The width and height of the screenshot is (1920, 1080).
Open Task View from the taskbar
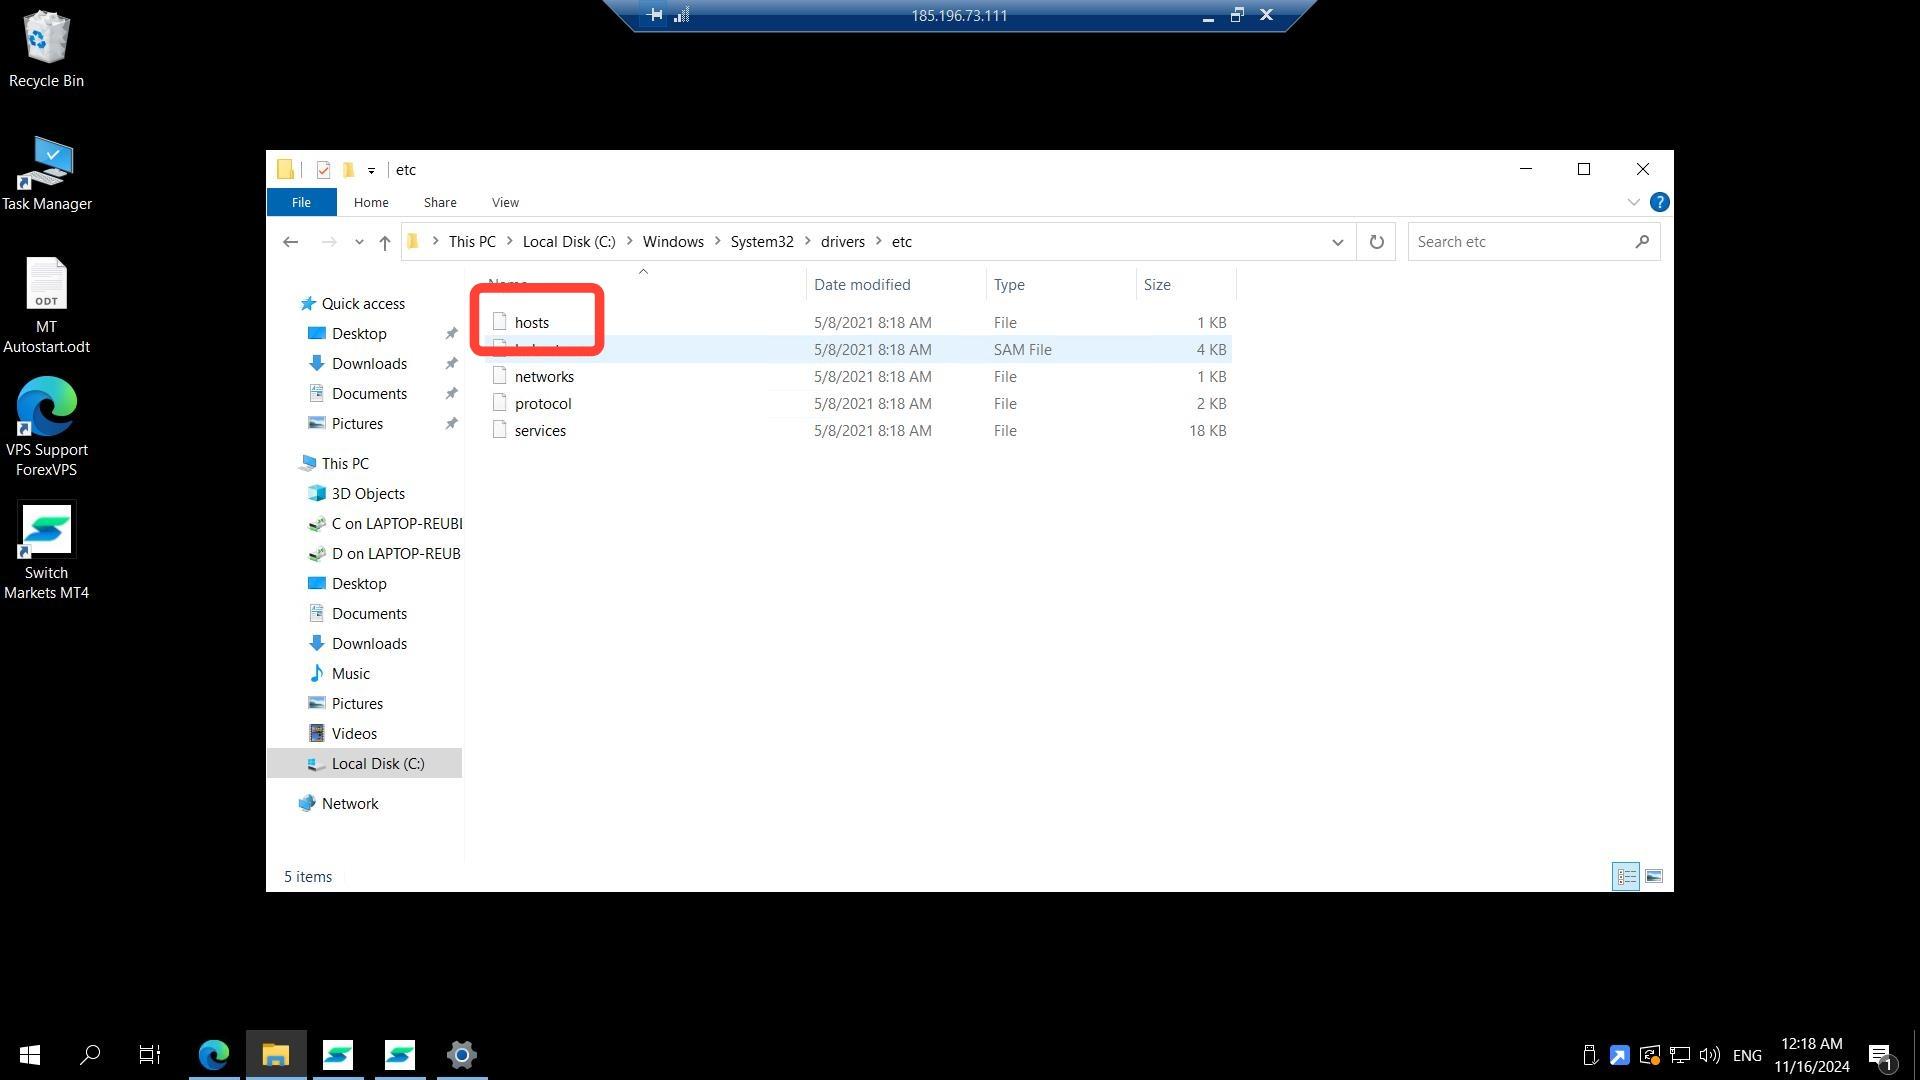150,1054
